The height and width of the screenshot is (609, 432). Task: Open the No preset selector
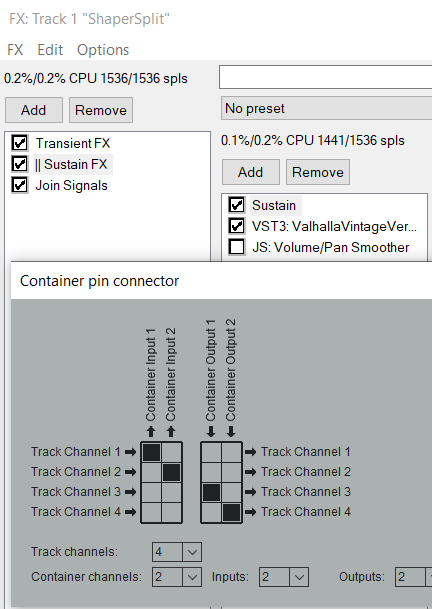tap(326, 108)
